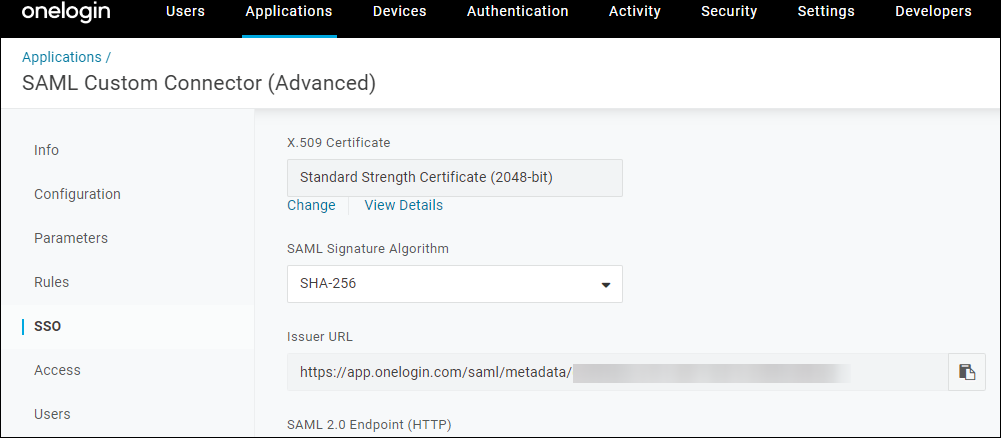Open the Developers top menu
This screenshot has height=438, width=1001.
pos(933,11)
